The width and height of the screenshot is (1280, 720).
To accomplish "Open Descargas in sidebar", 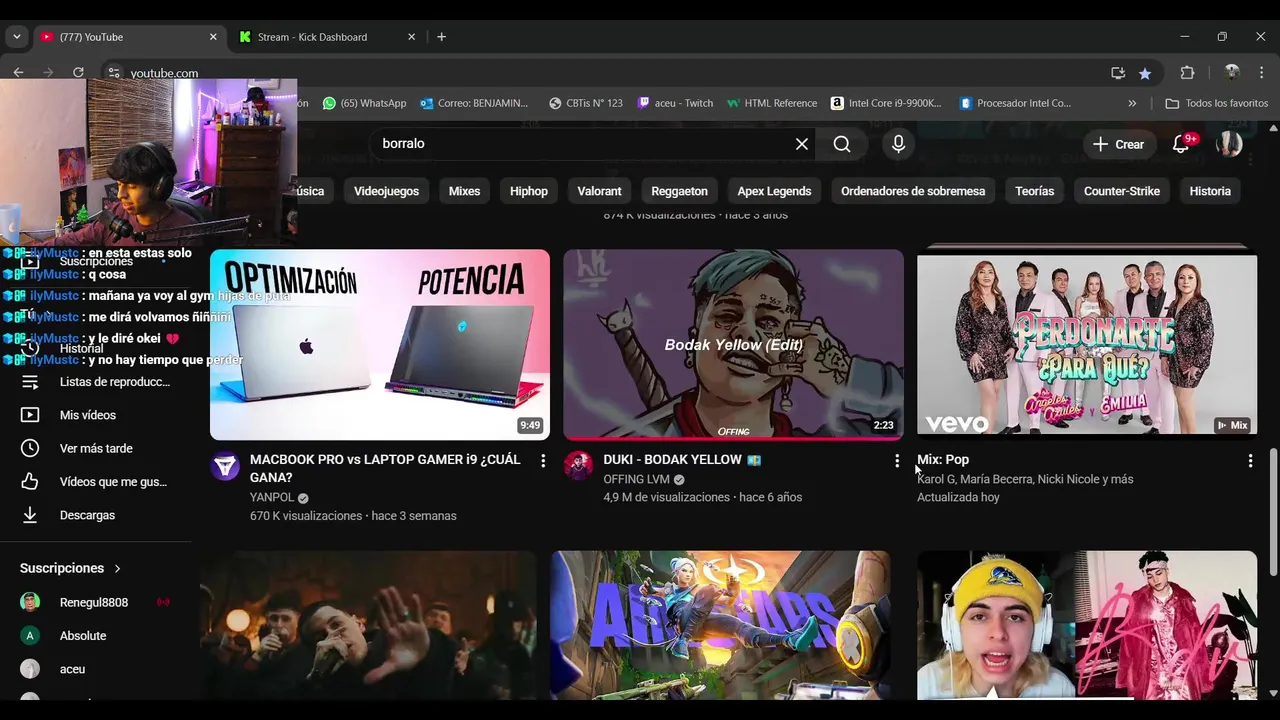I will 96,515.
